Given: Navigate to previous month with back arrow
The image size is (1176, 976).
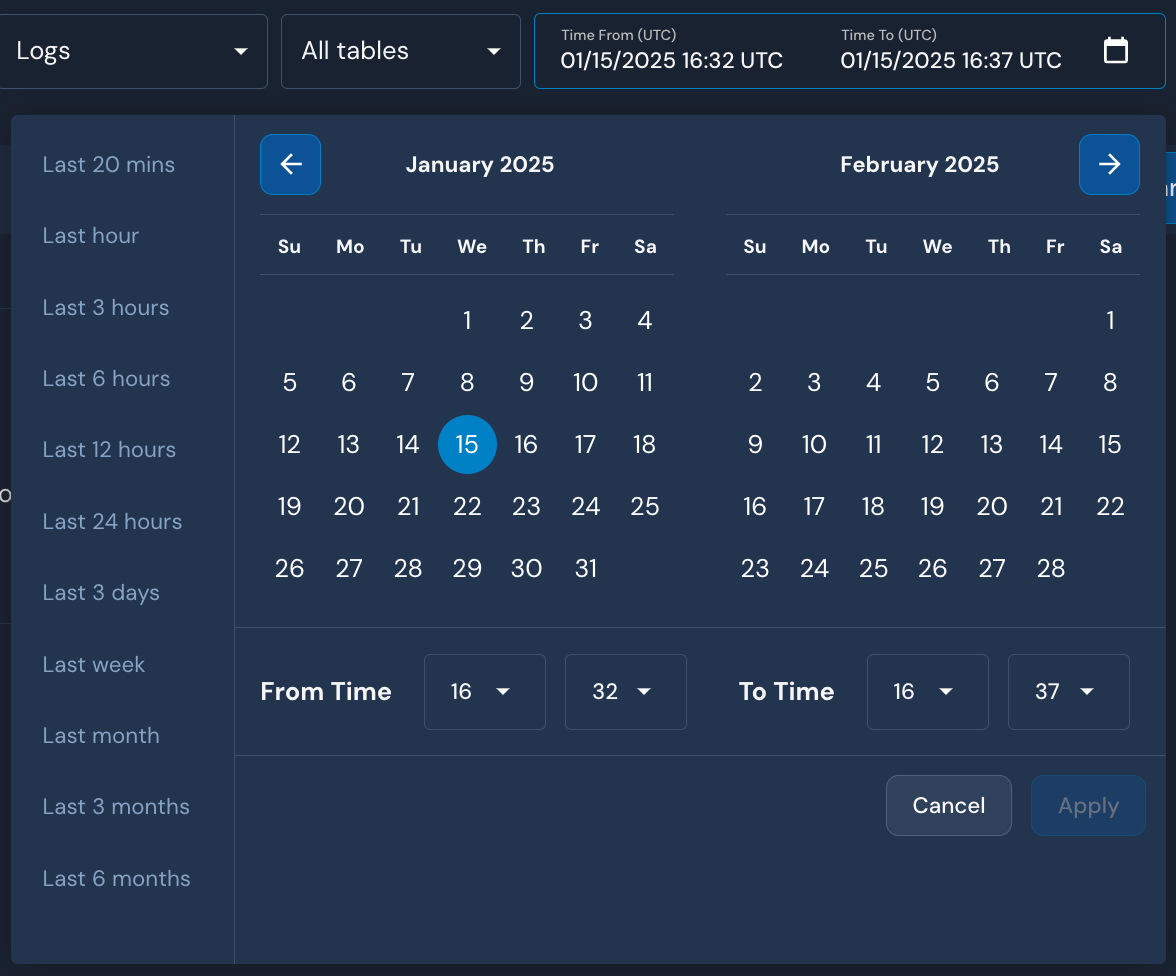Looking at the screenshot, I should point(290,164).
